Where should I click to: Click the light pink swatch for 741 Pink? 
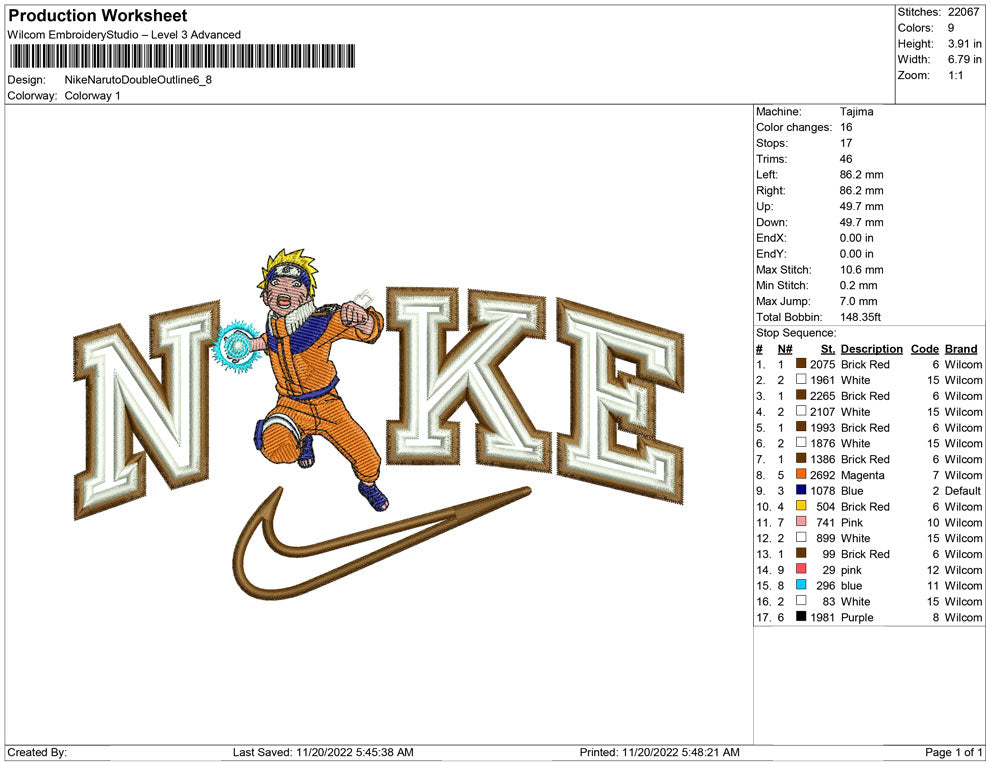tap(801, 521)
